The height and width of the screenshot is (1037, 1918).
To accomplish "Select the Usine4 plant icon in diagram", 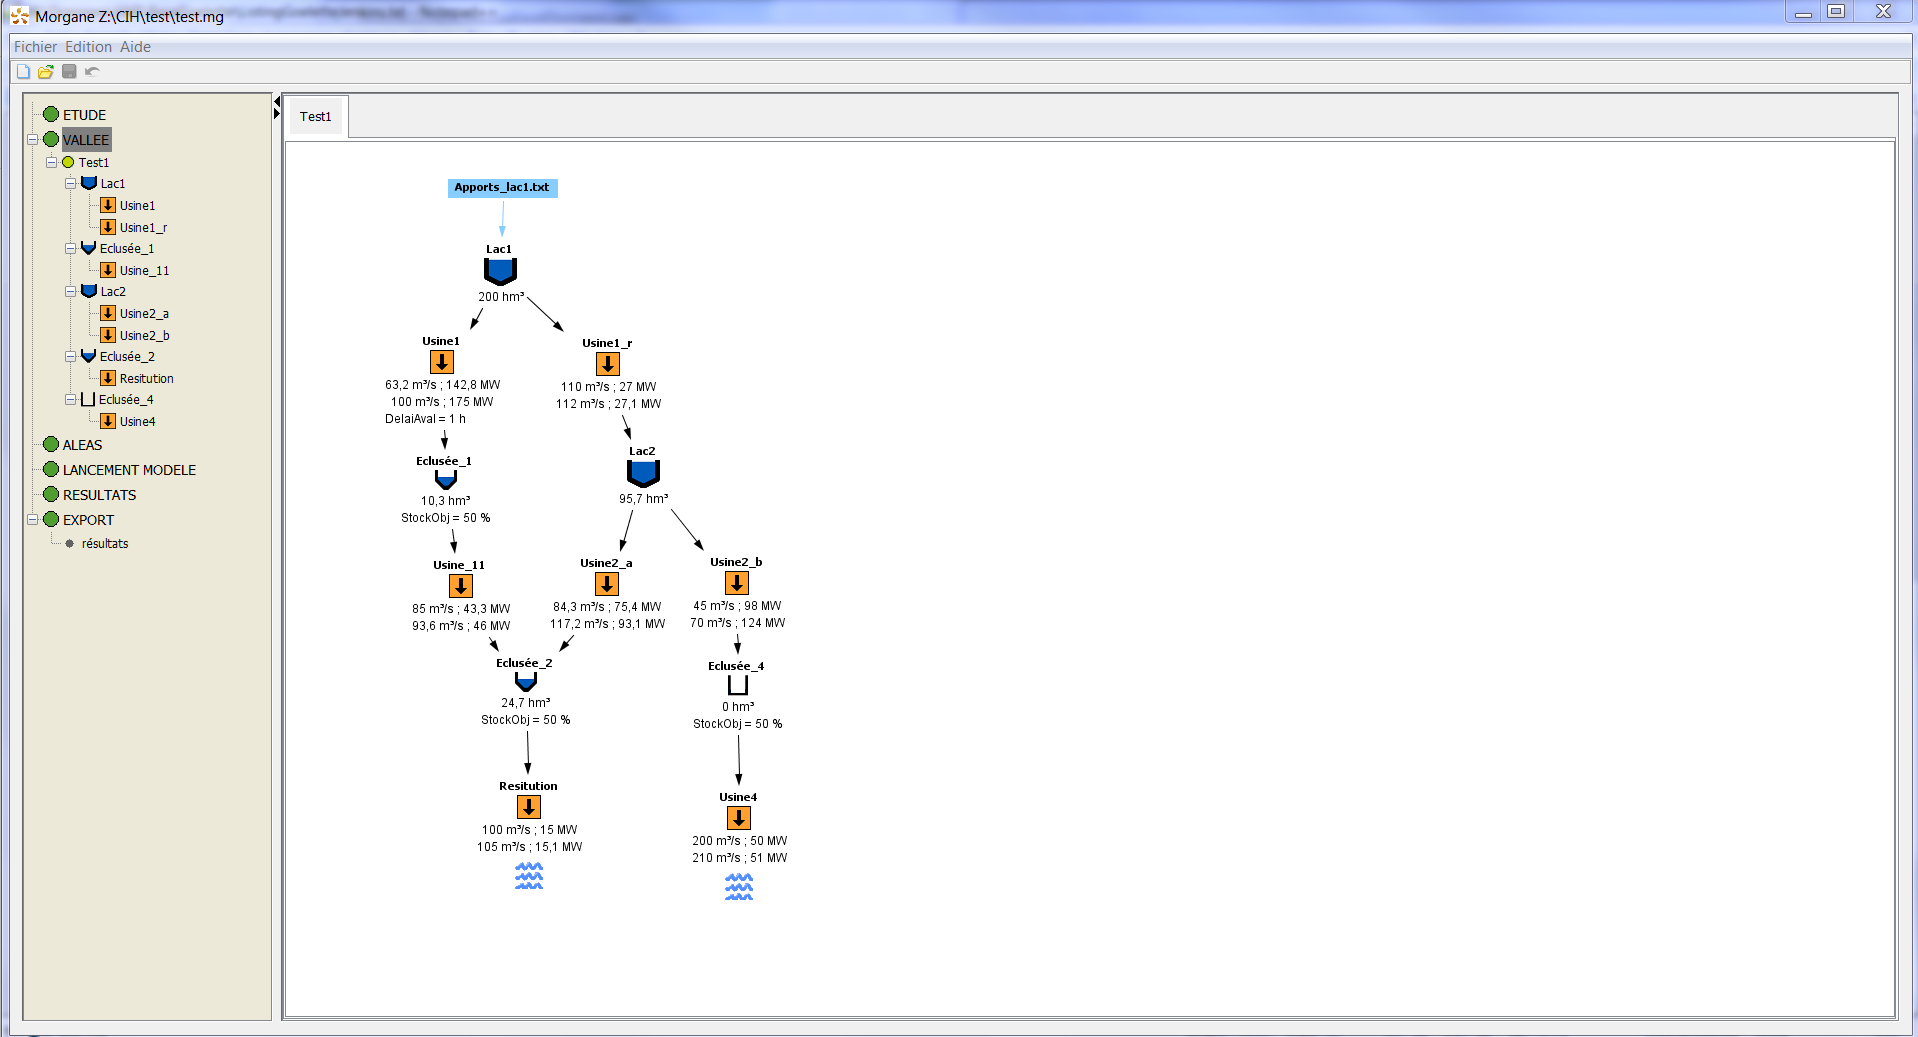I will [x=738, y=818].
